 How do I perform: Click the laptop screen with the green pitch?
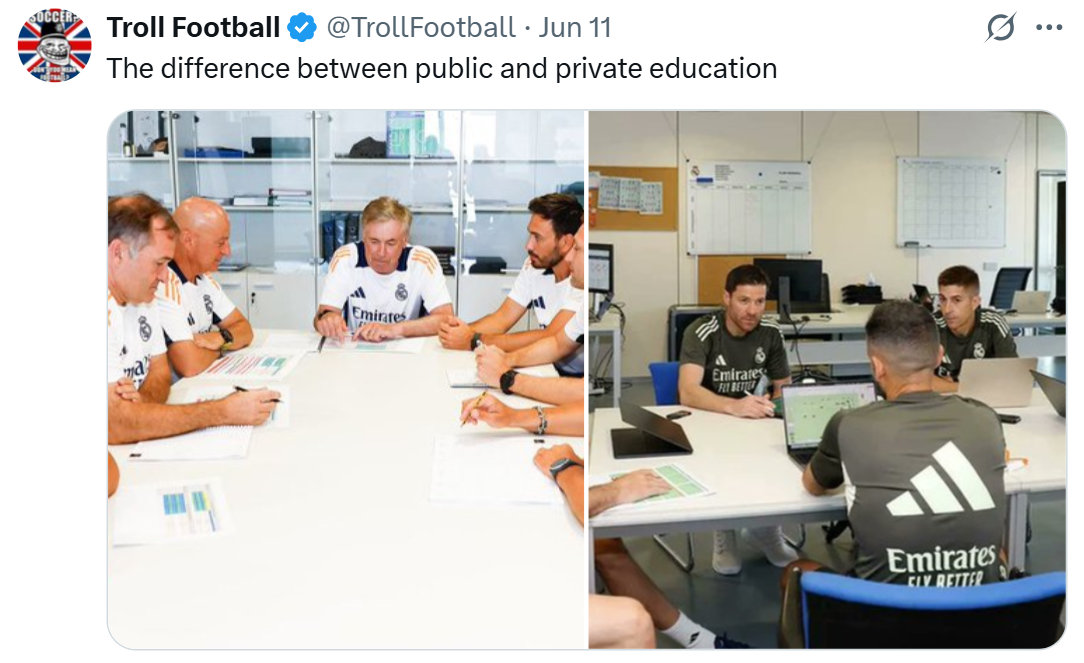click(x=827, y=415)
